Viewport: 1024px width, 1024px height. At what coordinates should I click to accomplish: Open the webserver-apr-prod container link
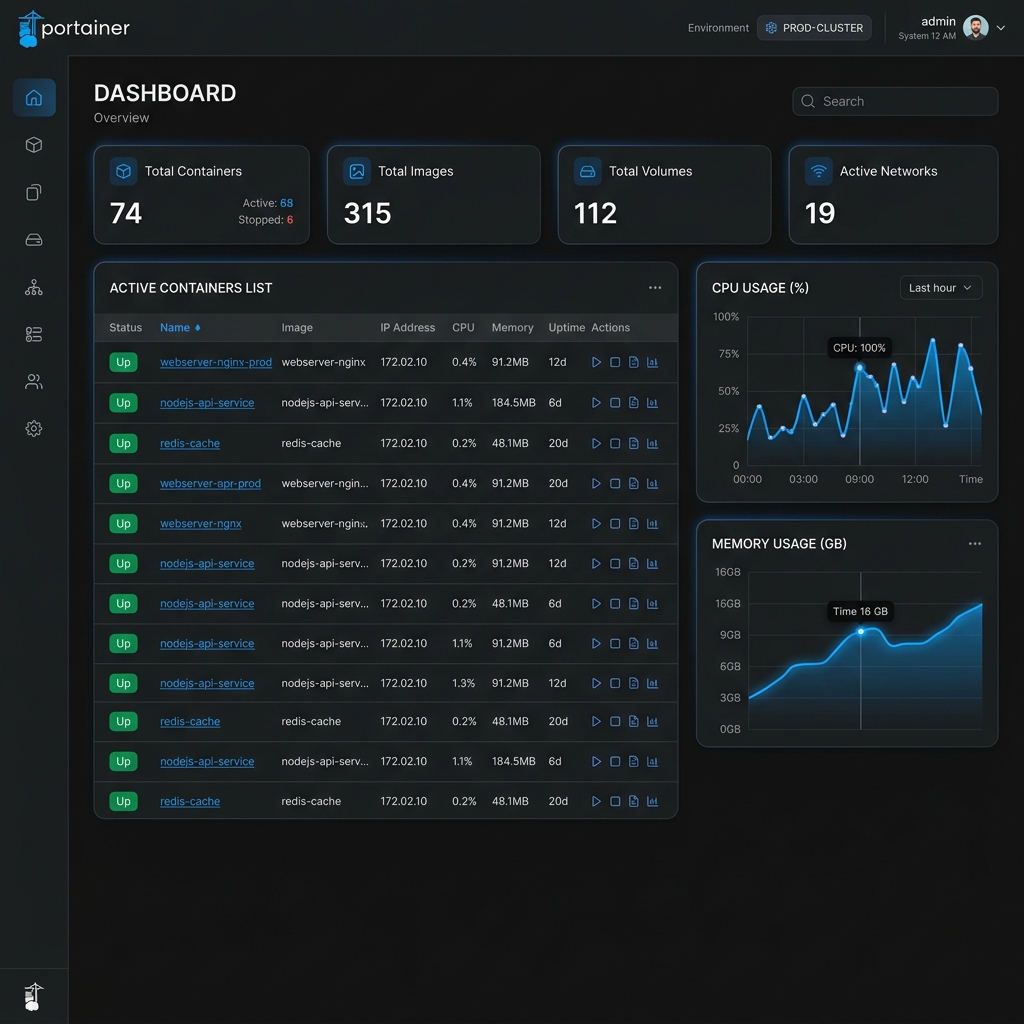click(210, 483)
